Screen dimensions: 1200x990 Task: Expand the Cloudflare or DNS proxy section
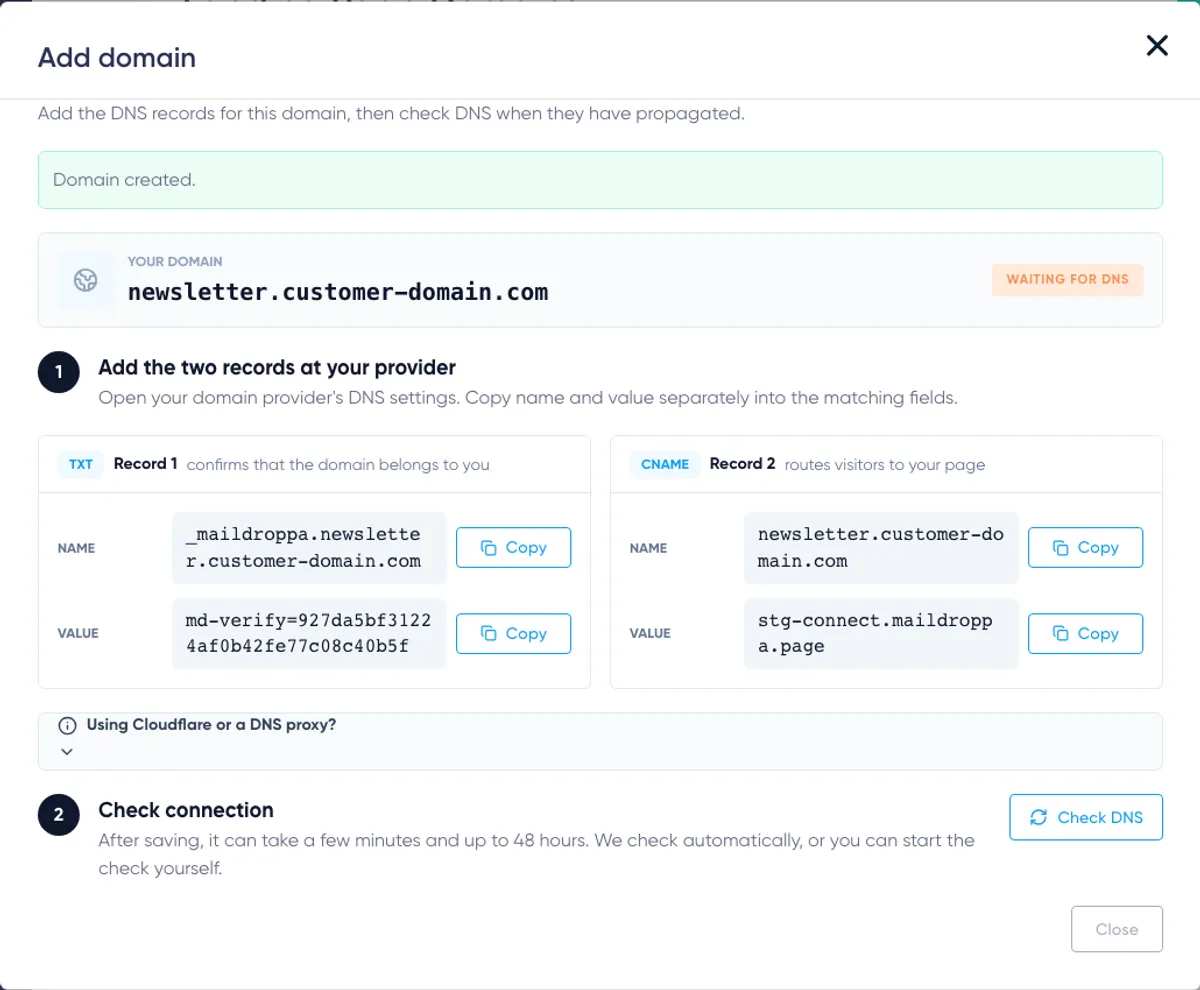click(x=600, y=740)
